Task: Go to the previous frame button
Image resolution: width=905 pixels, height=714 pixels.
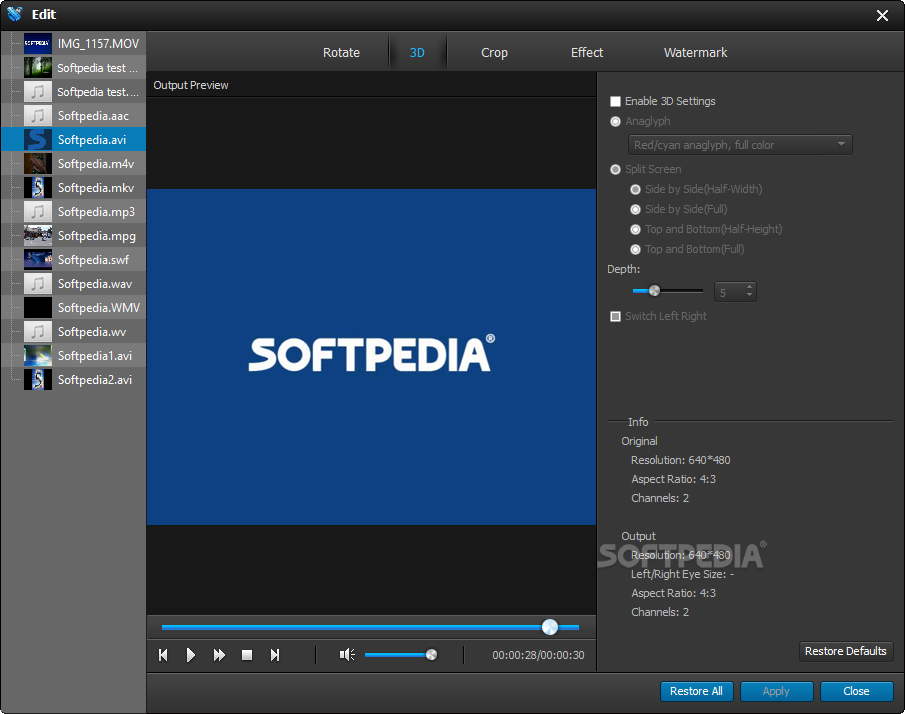Action: [163, 655]
